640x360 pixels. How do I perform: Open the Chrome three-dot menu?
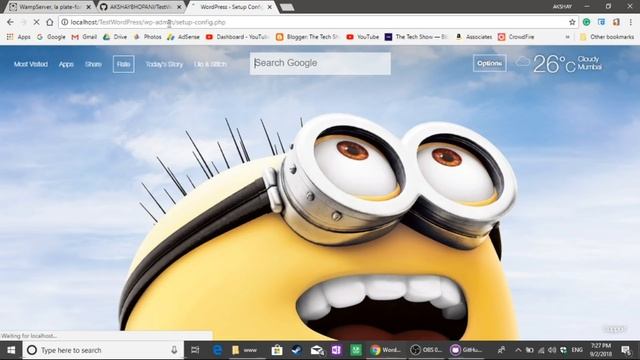[631, 22]
